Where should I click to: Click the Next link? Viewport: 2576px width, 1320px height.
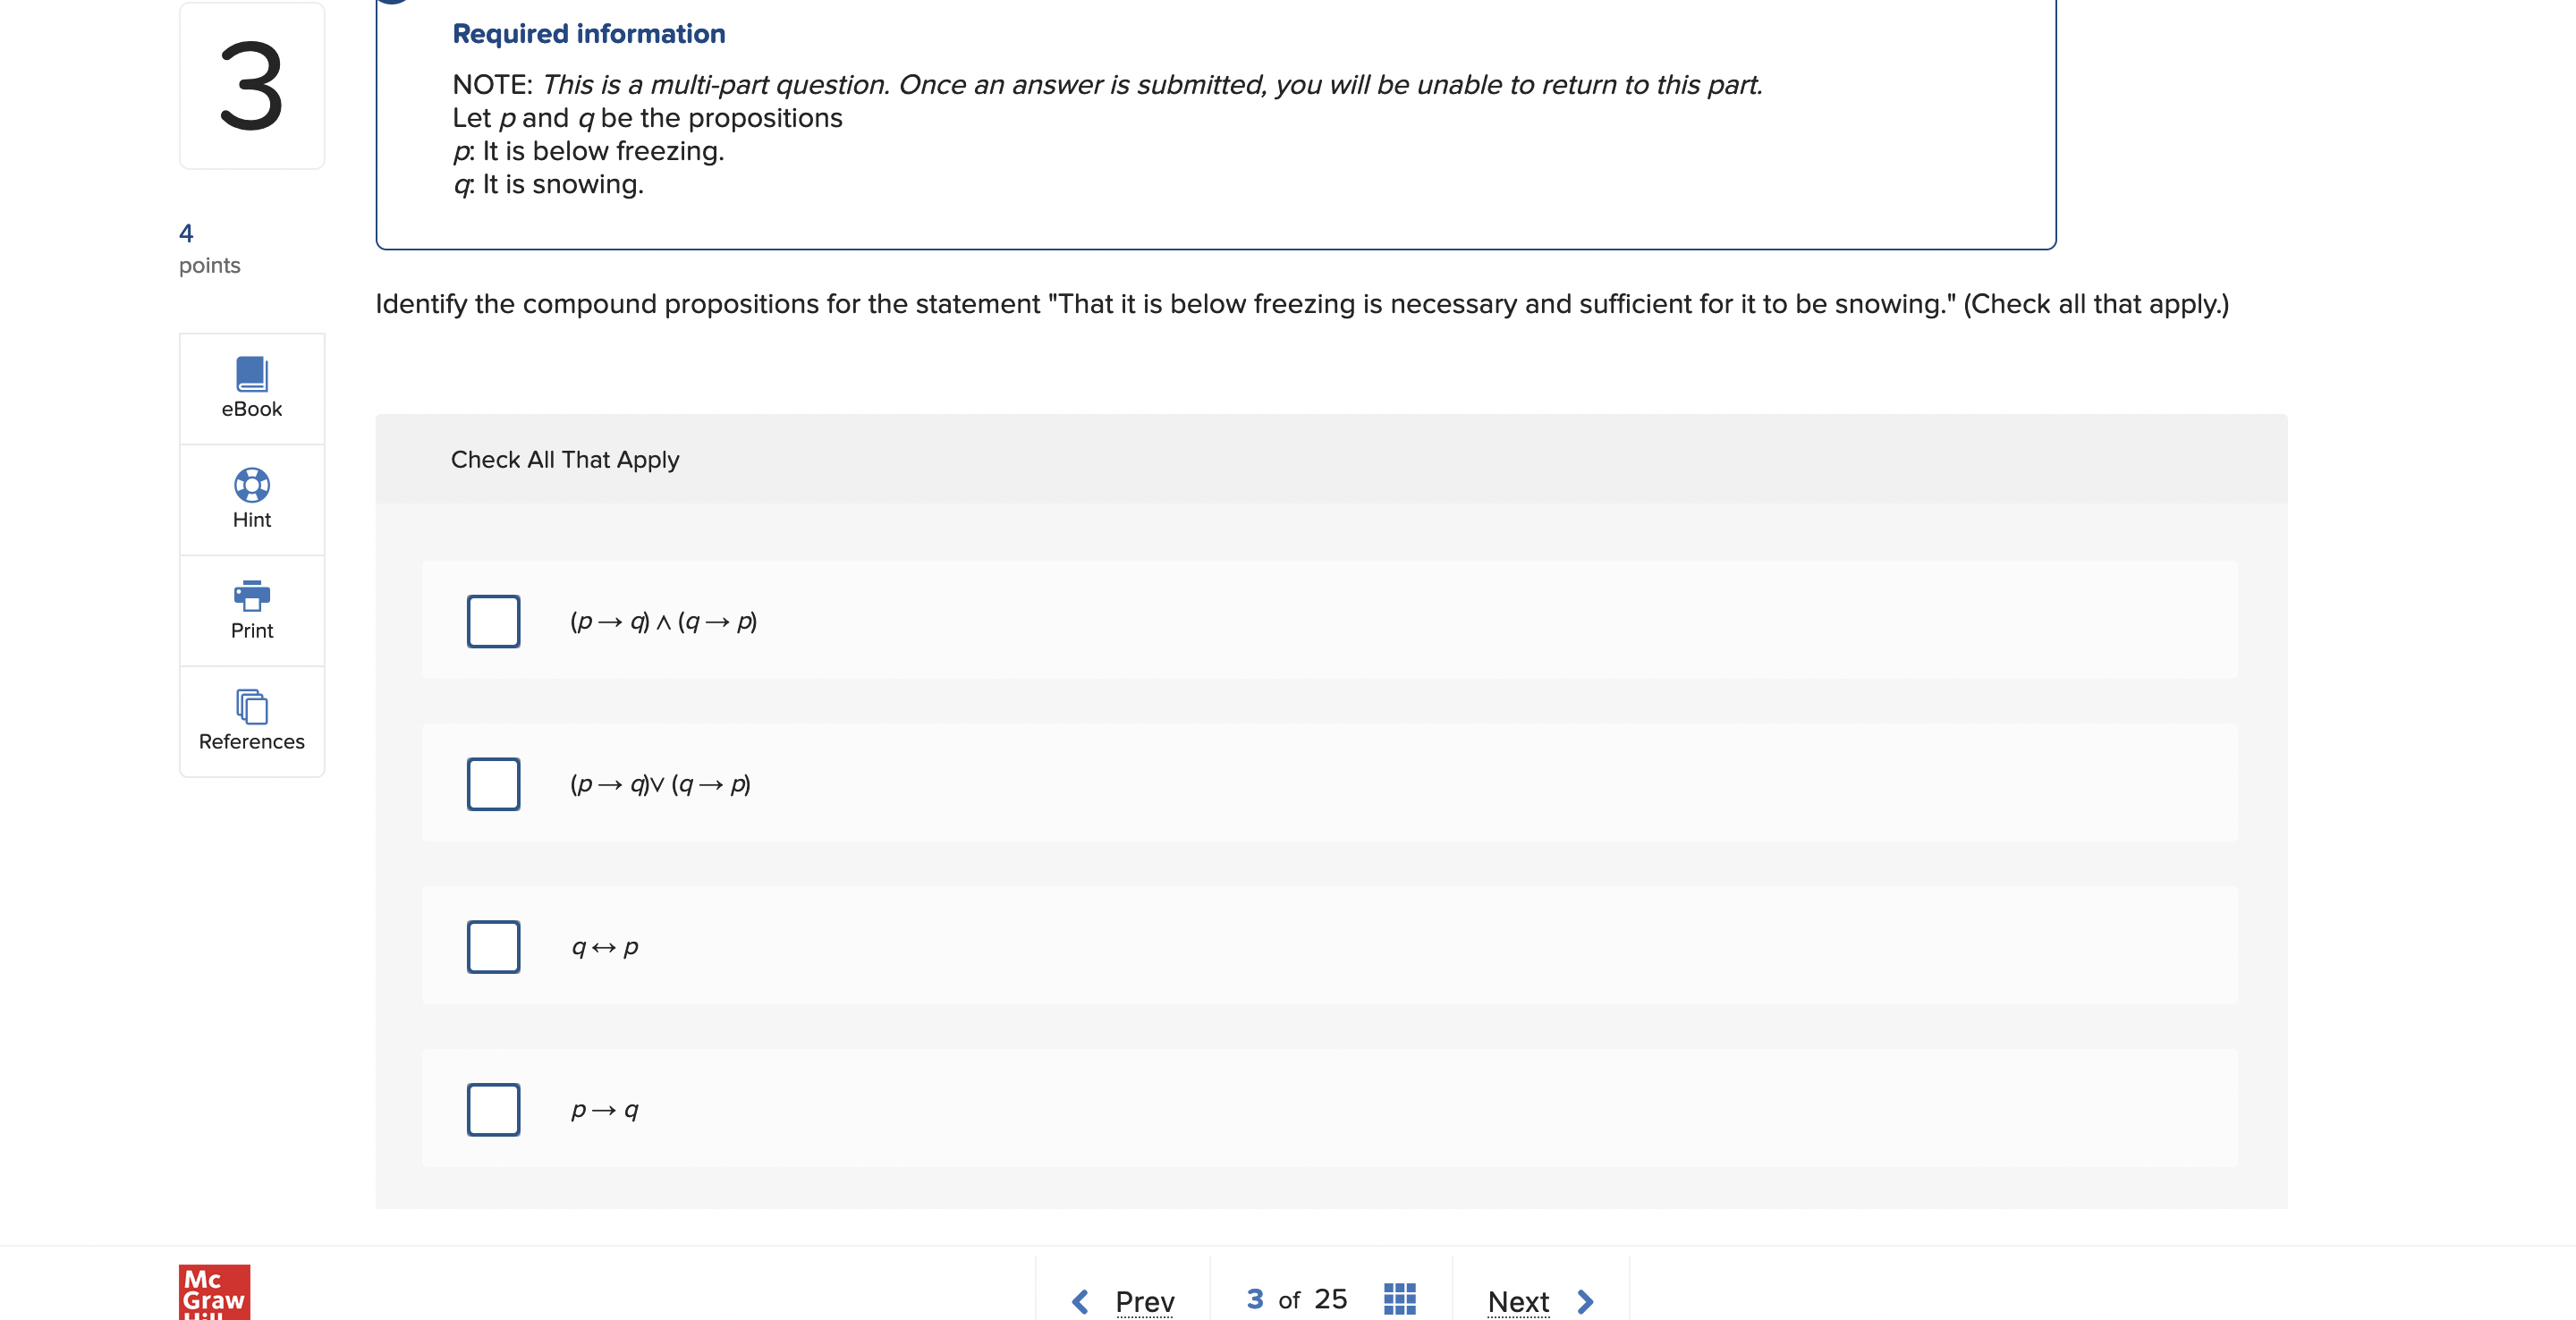(x=1518, y=1300)
